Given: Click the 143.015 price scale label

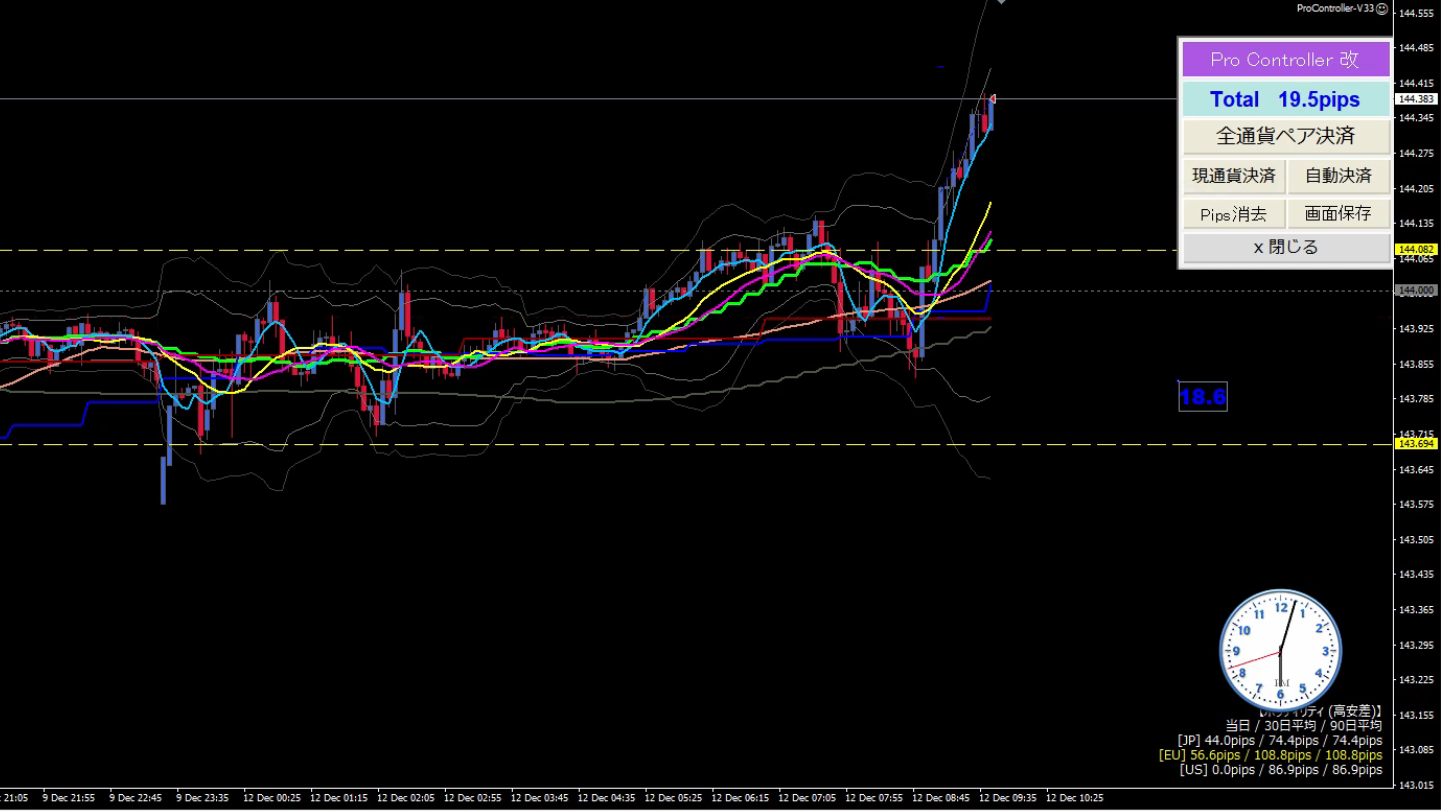Looking at the screenshot, I should tap(1416, 785).
